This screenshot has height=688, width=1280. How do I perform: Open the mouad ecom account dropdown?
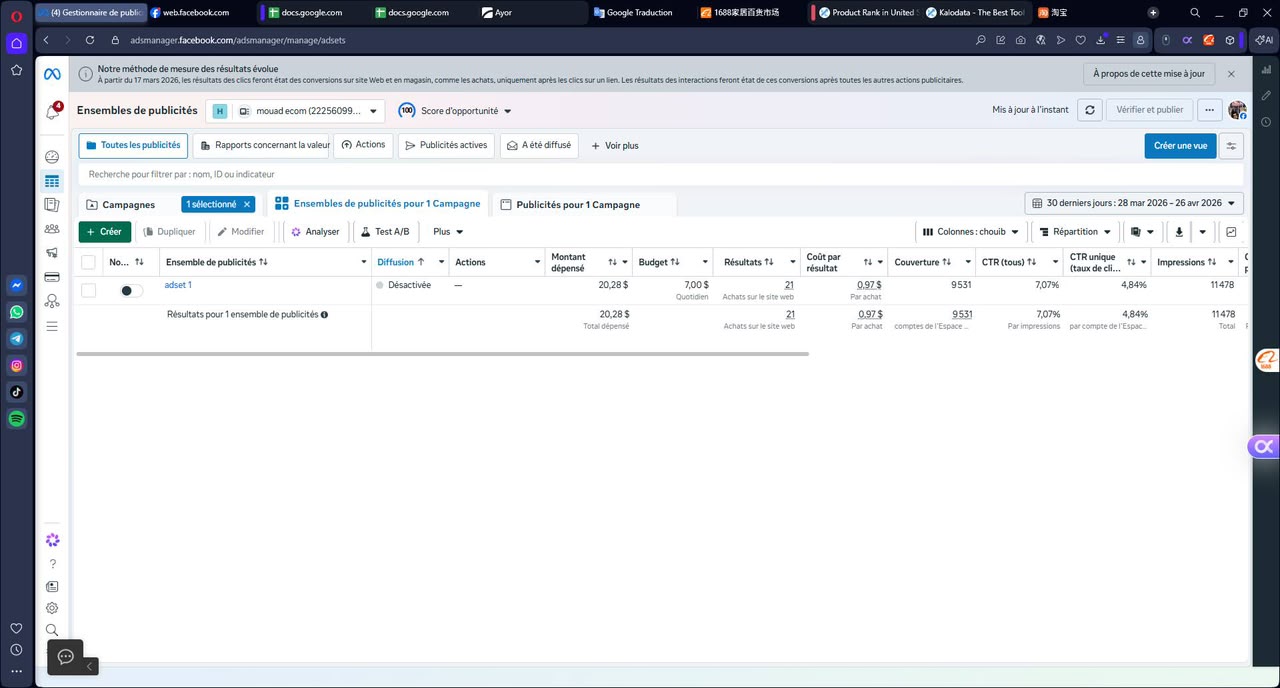pyautogui.click(x=295, y=111)
